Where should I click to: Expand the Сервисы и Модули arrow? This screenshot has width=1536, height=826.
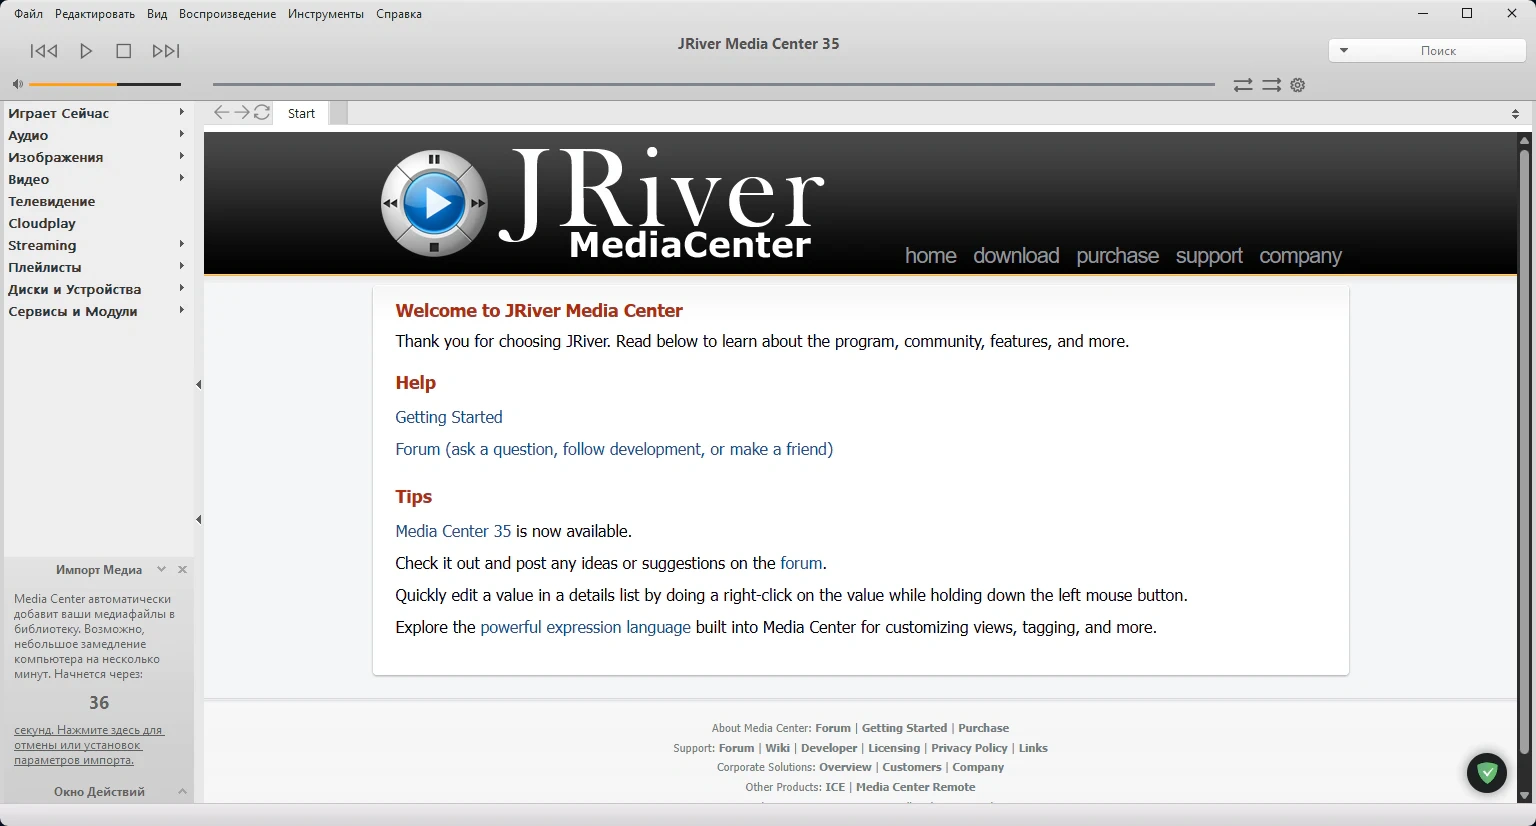[x=181, y=310]
